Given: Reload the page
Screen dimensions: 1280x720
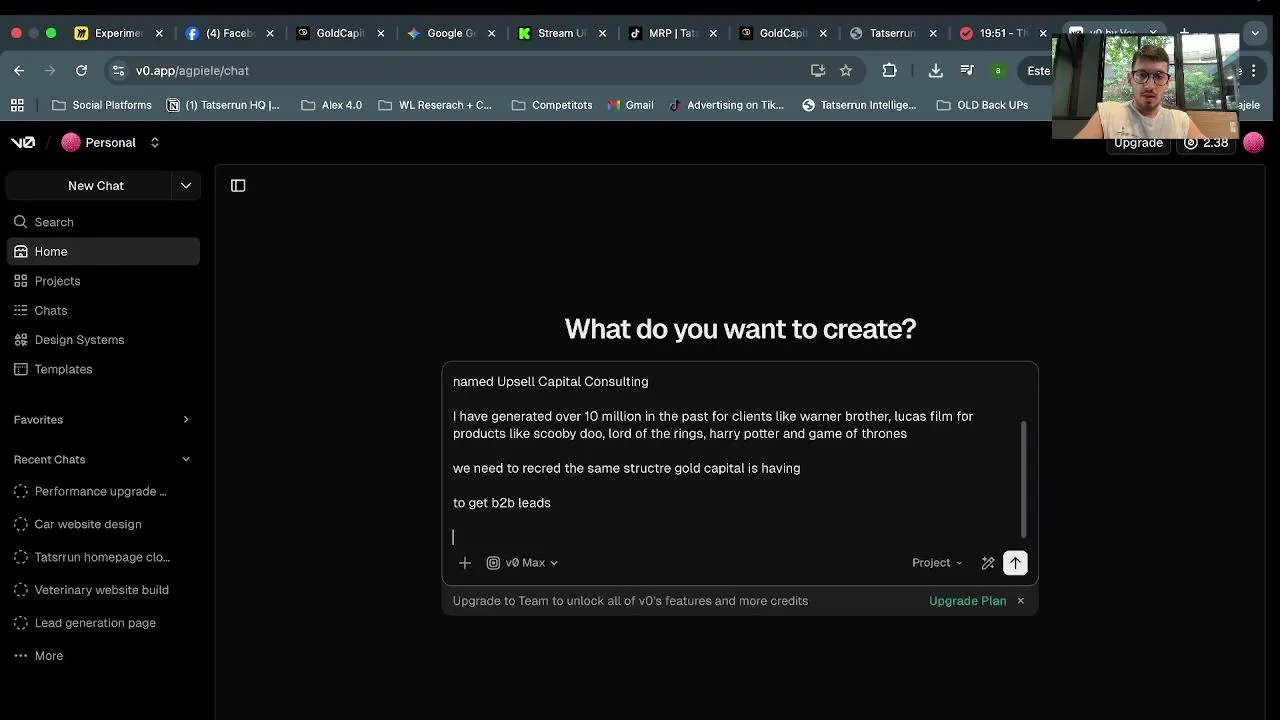Looking at the screenshot, I should [81, 70].
